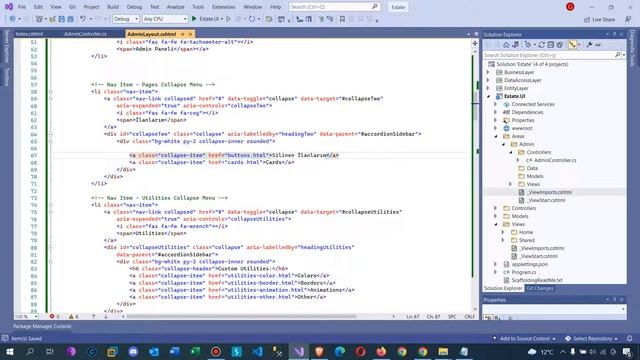Start debugging with the green Estate.UI play button
640x360 pixels.
pyautogui.click(x=206, y=19)
